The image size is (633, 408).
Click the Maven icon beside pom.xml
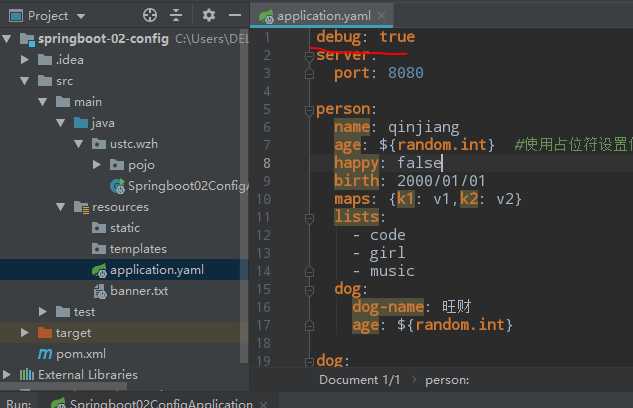45,354
